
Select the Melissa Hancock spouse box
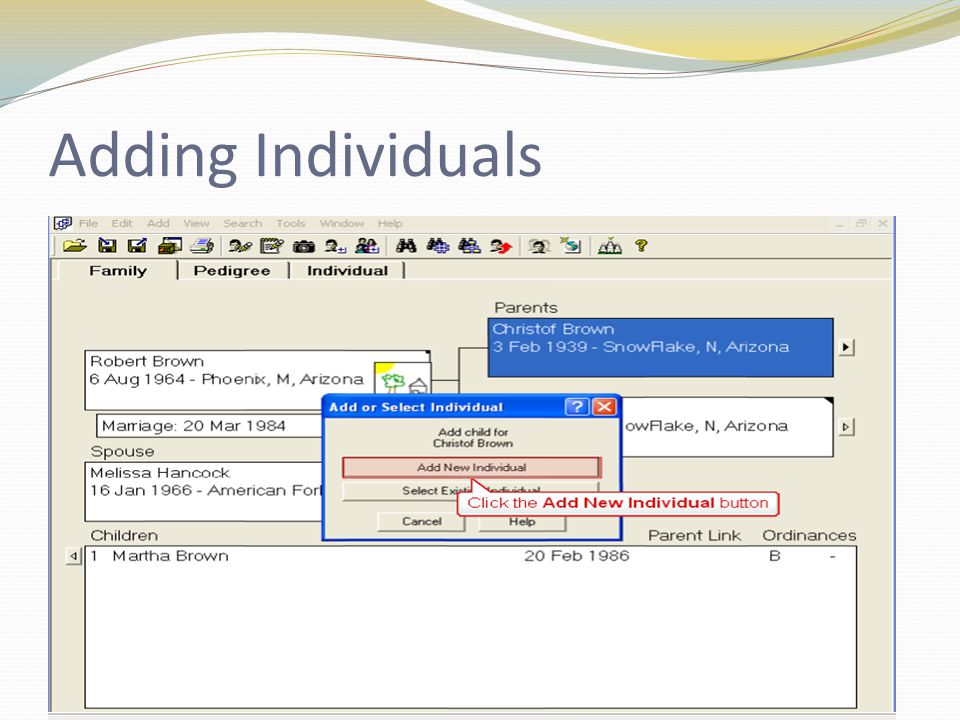pyautogui.click(x=204, y=492)
